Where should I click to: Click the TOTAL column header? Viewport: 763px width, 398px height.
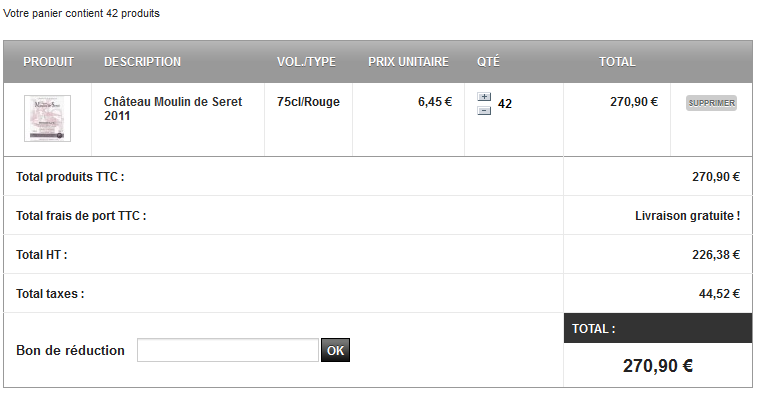pos(617,62)
